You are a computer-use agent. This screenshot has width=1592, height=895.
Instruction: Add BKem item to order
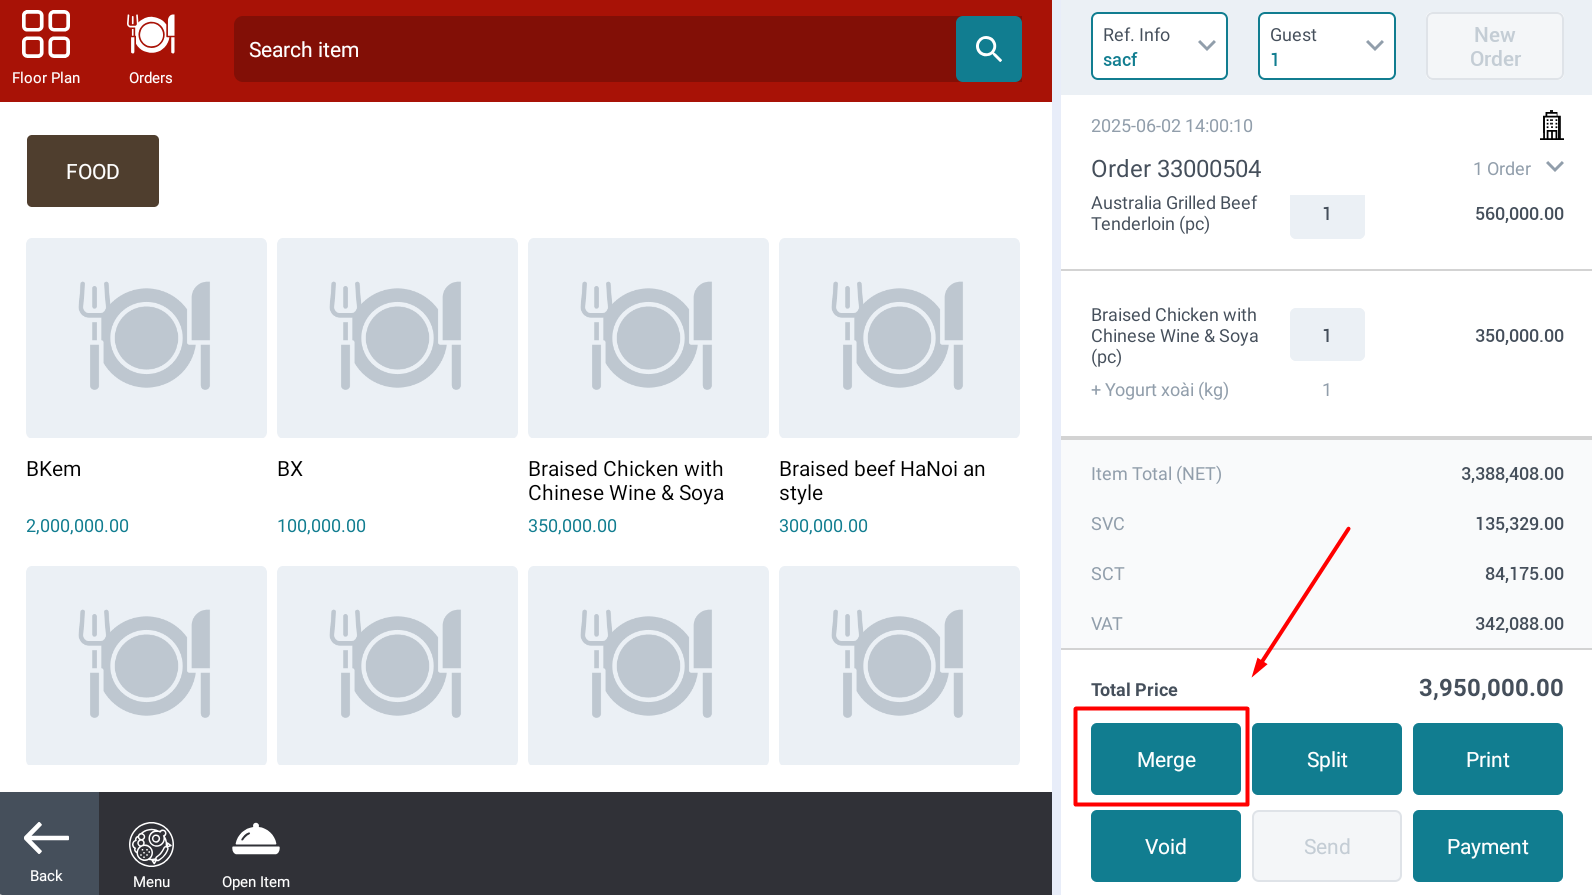pos(146,338)
